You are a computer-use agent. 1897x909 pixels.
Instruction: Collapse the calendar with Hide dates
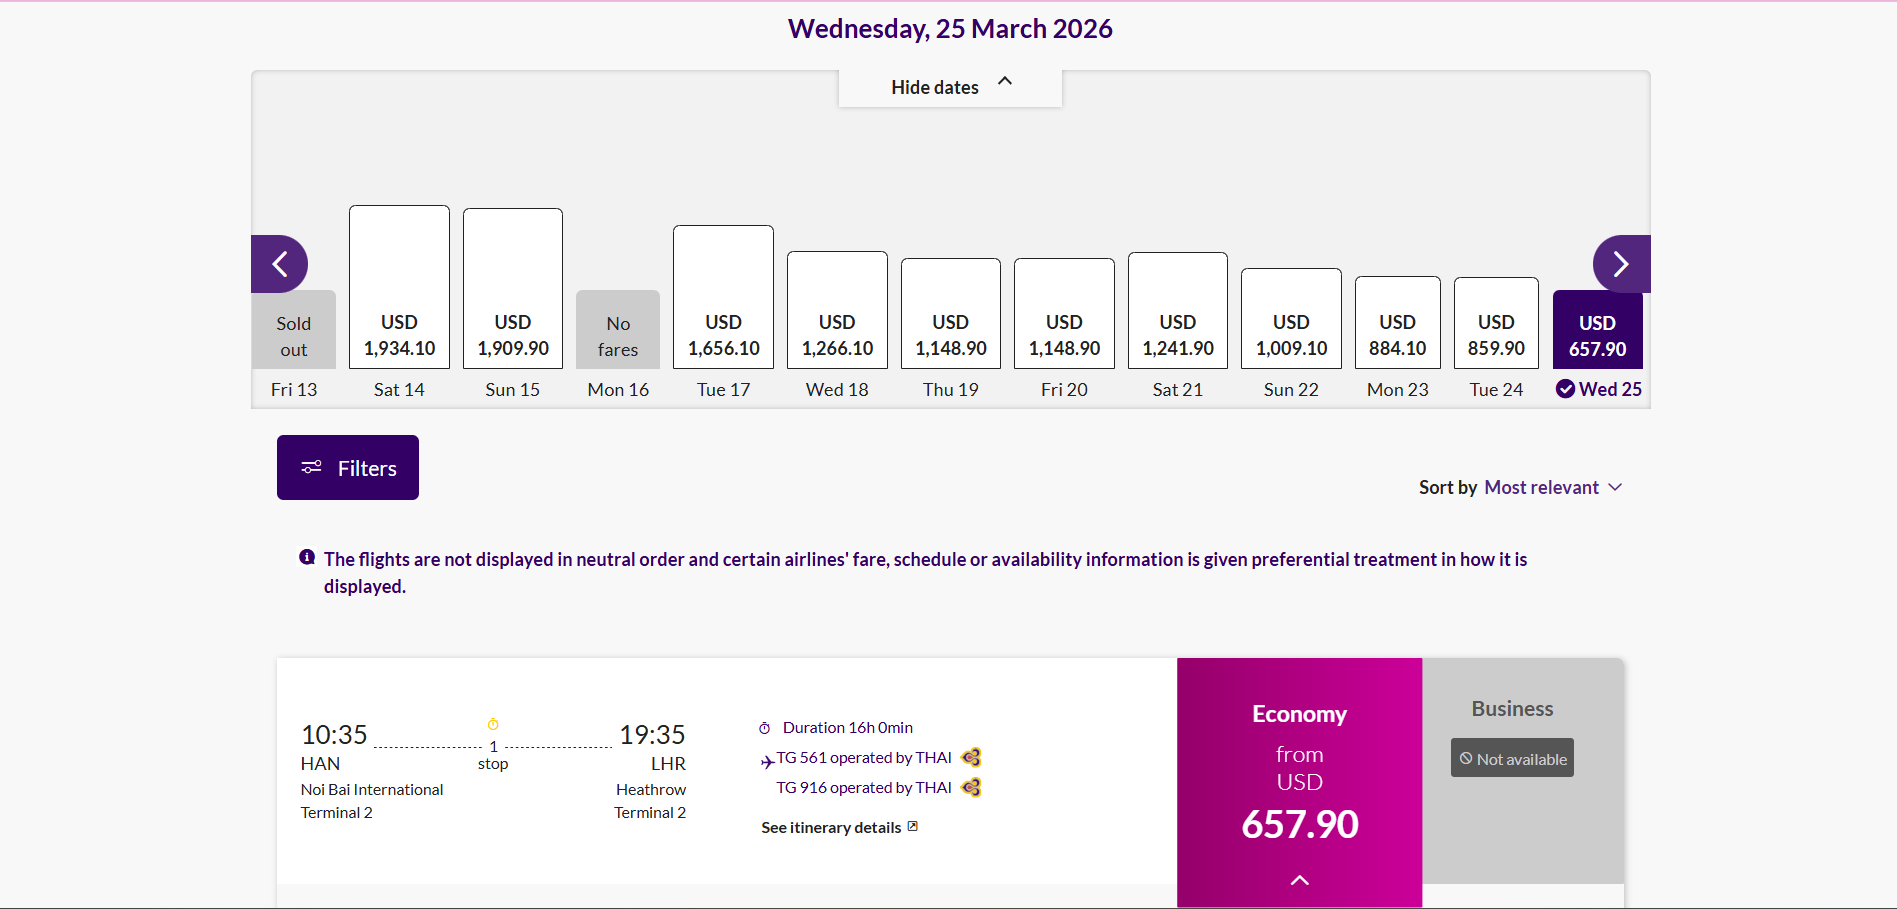(950, 87)
